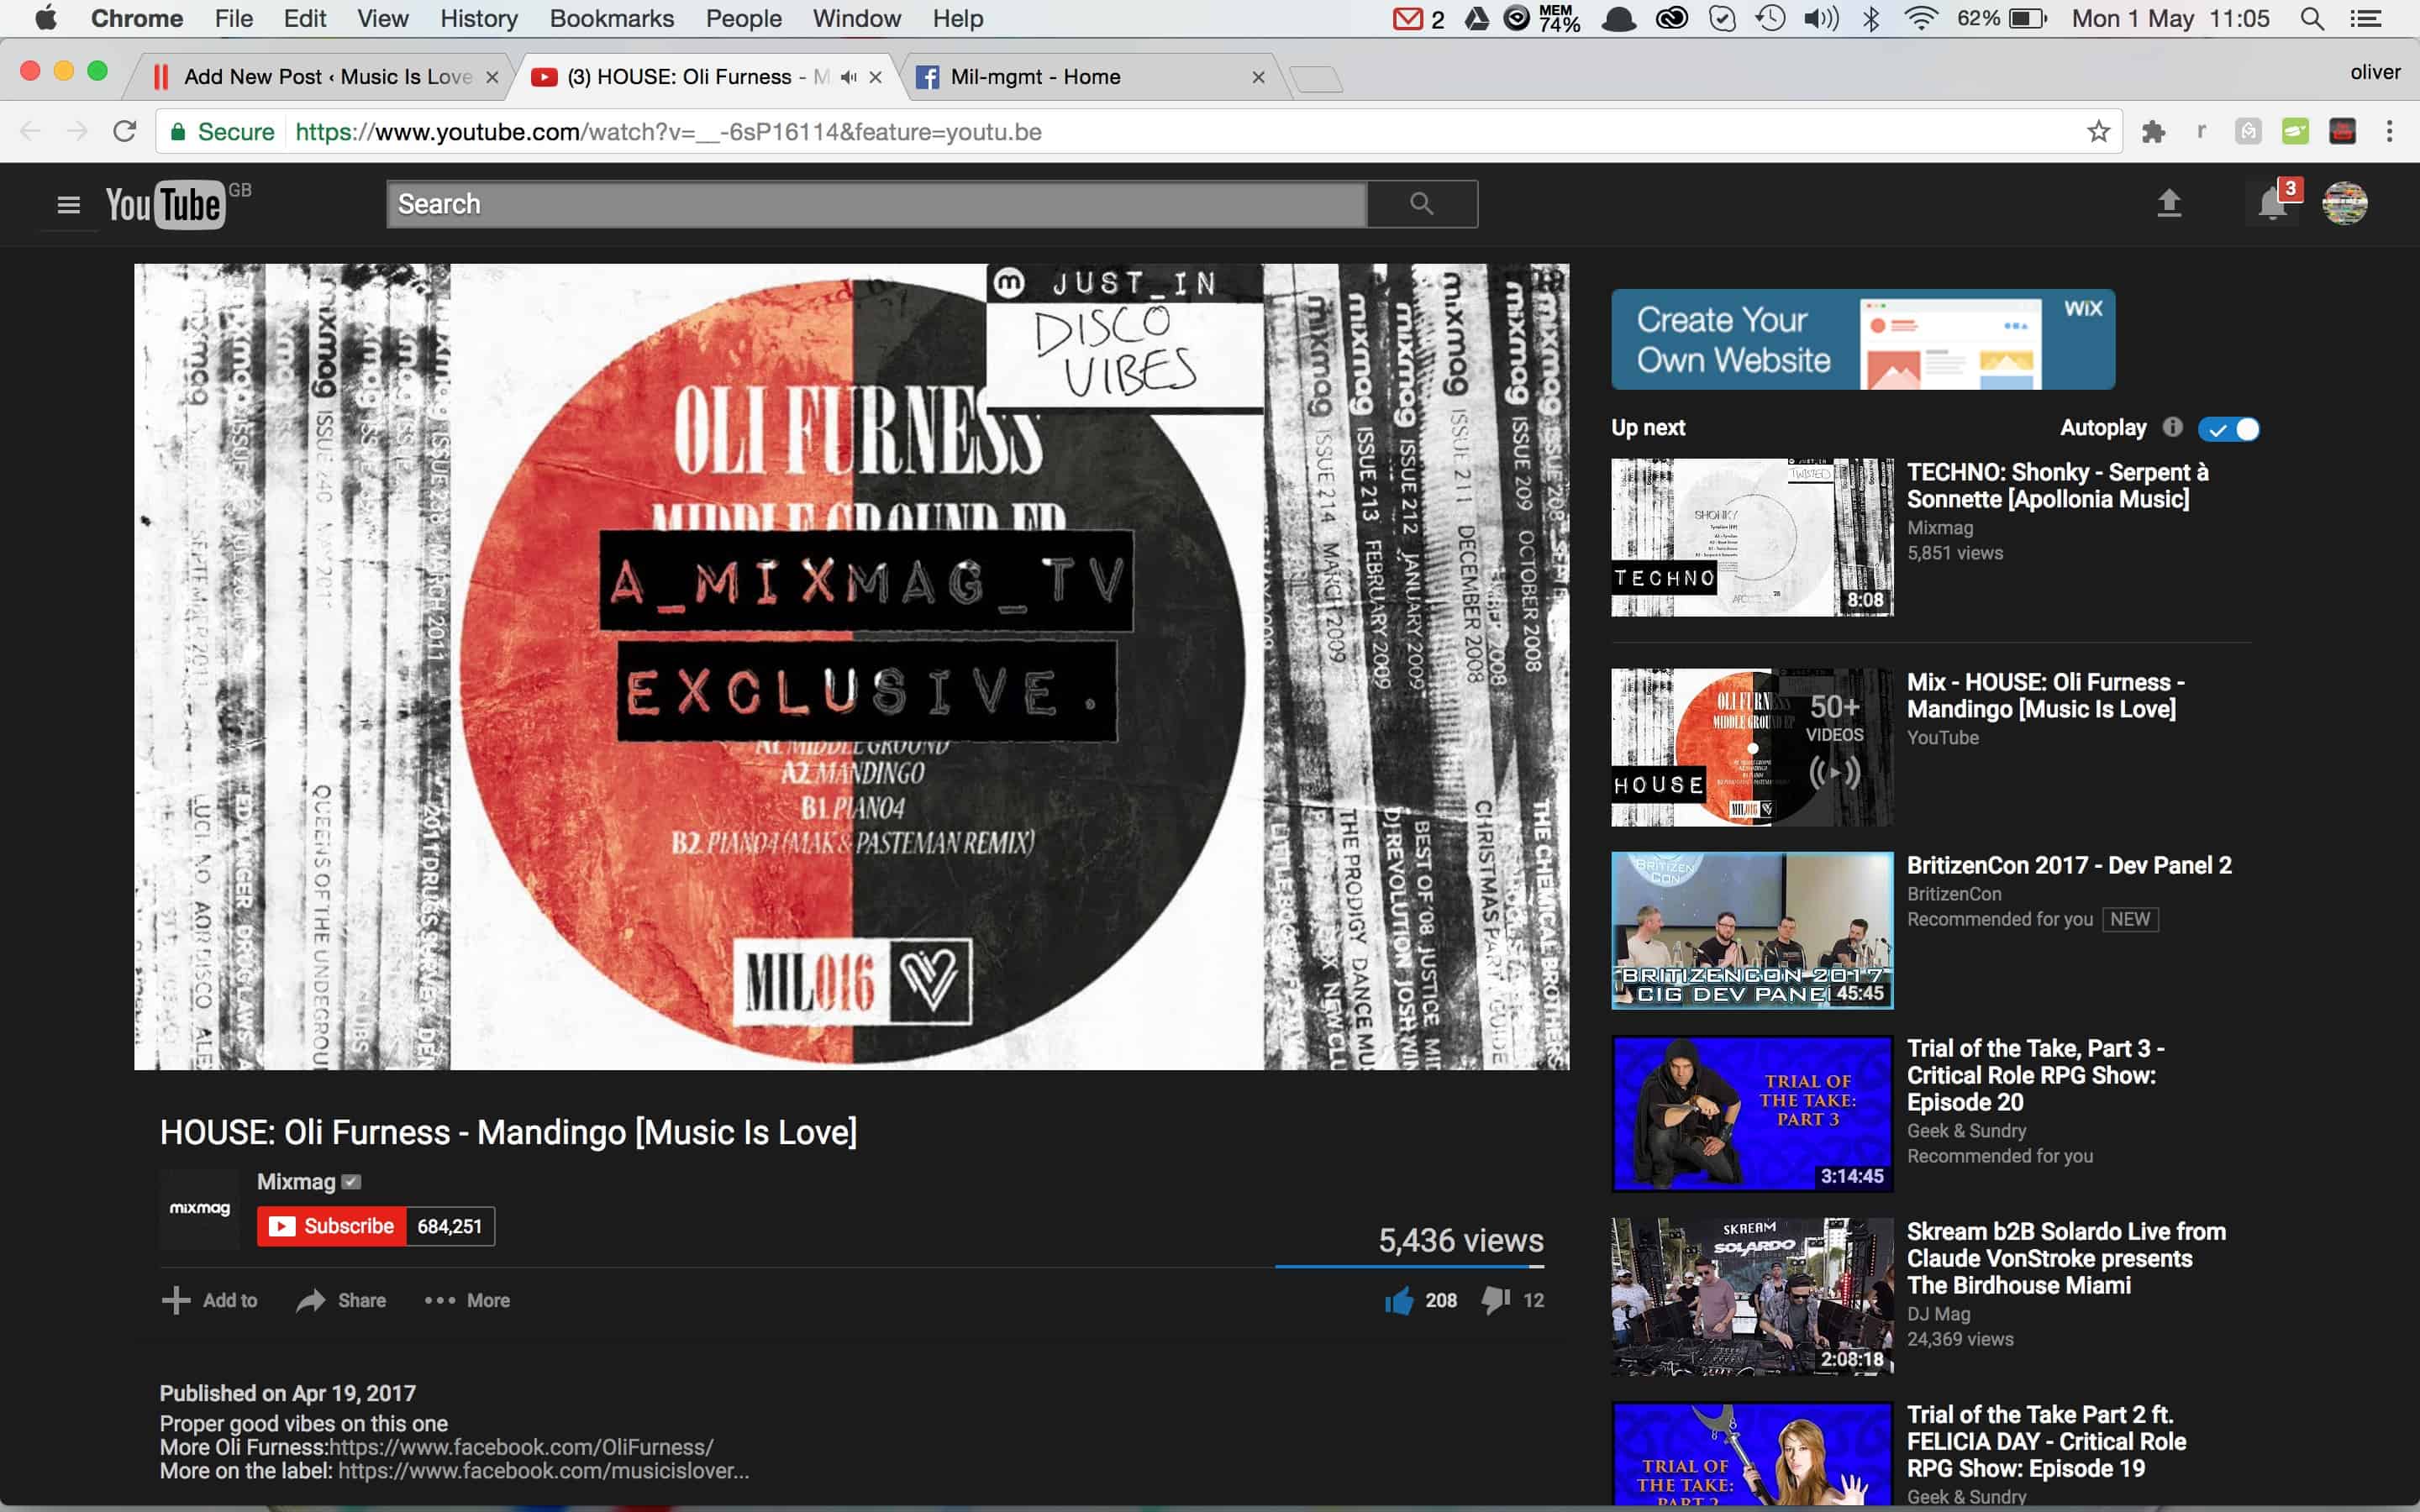
Task: Mute tab via speaker icon on YouTube tab
Action: point(848,77)
